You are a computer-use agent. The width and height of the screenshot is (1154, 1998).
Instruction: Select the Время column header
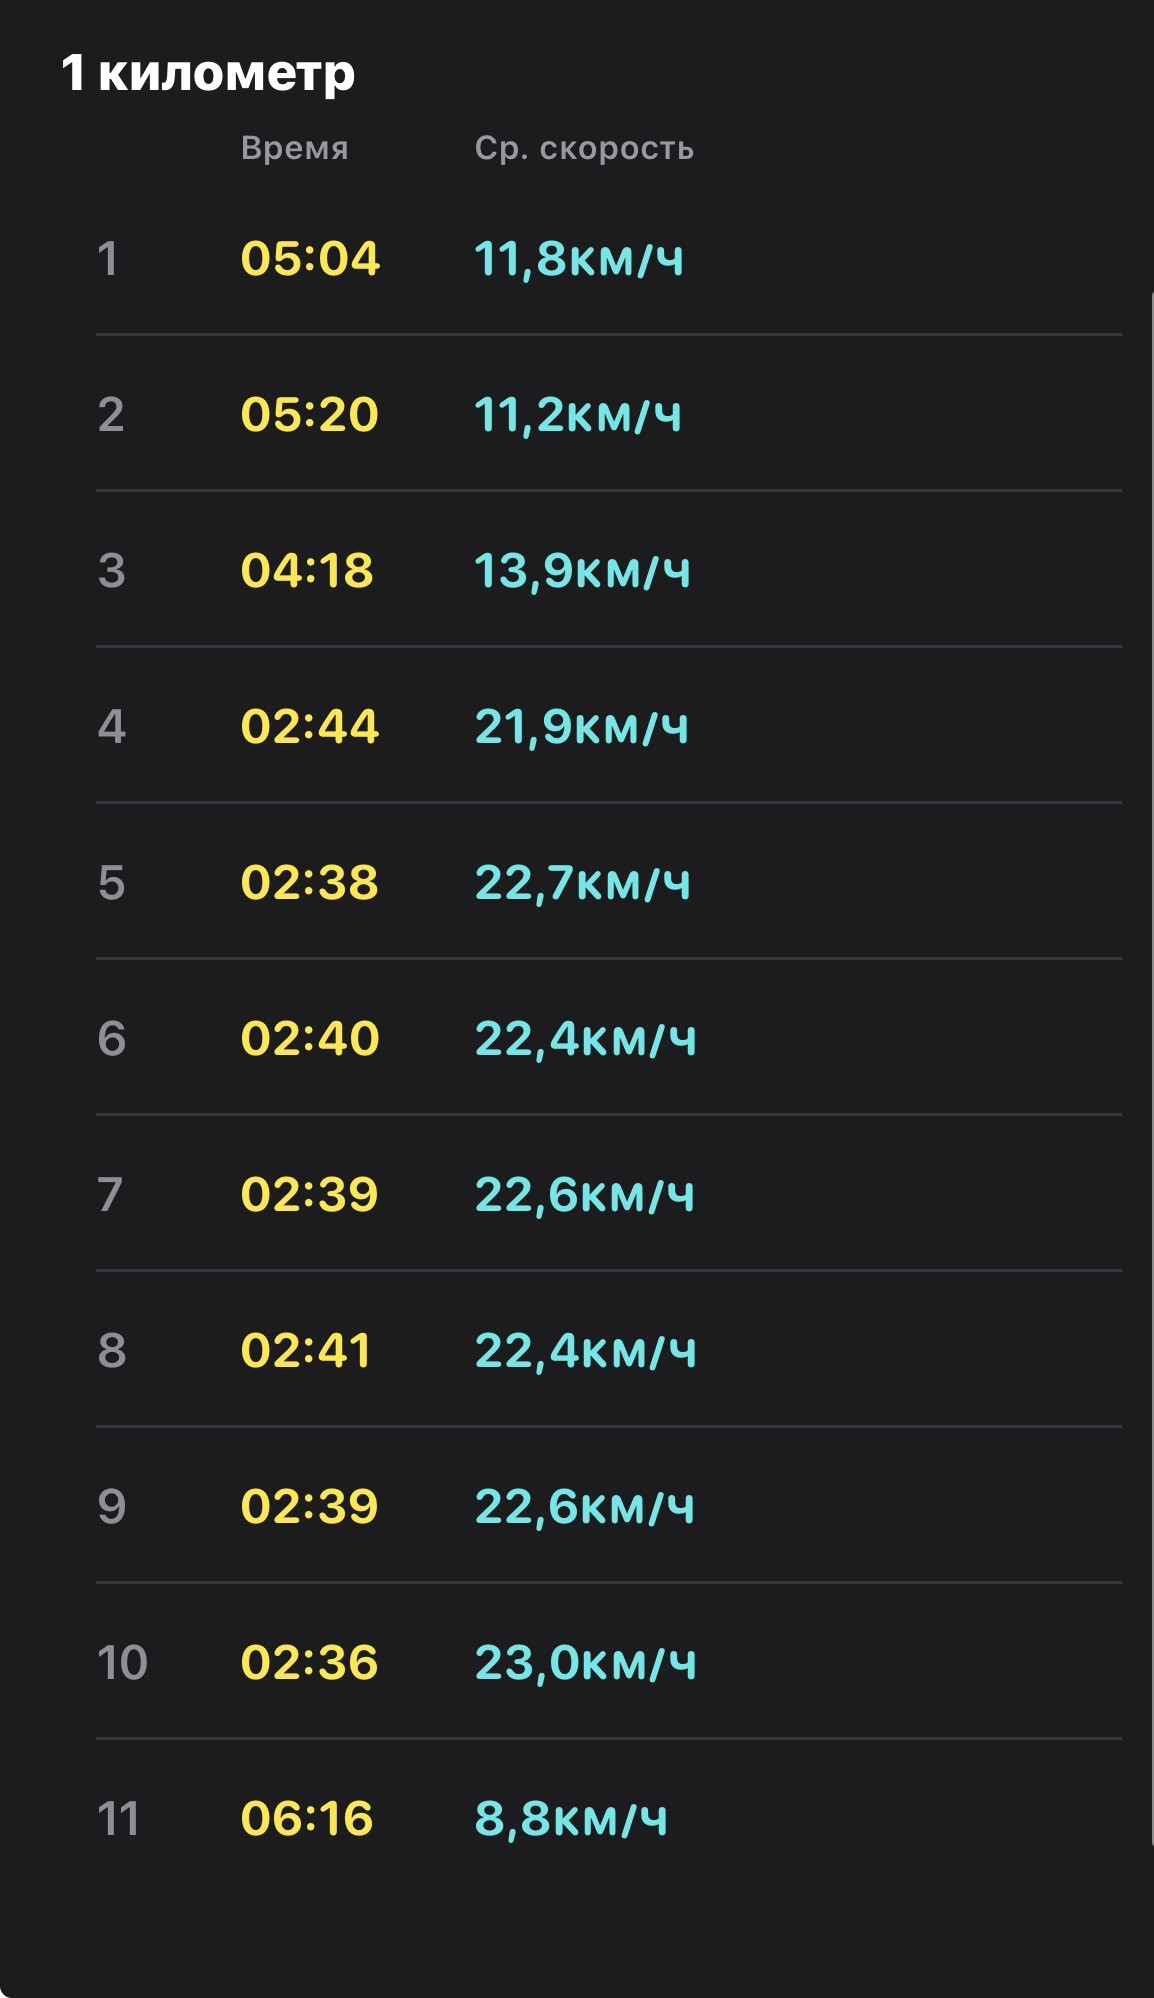tap(295, 148)
